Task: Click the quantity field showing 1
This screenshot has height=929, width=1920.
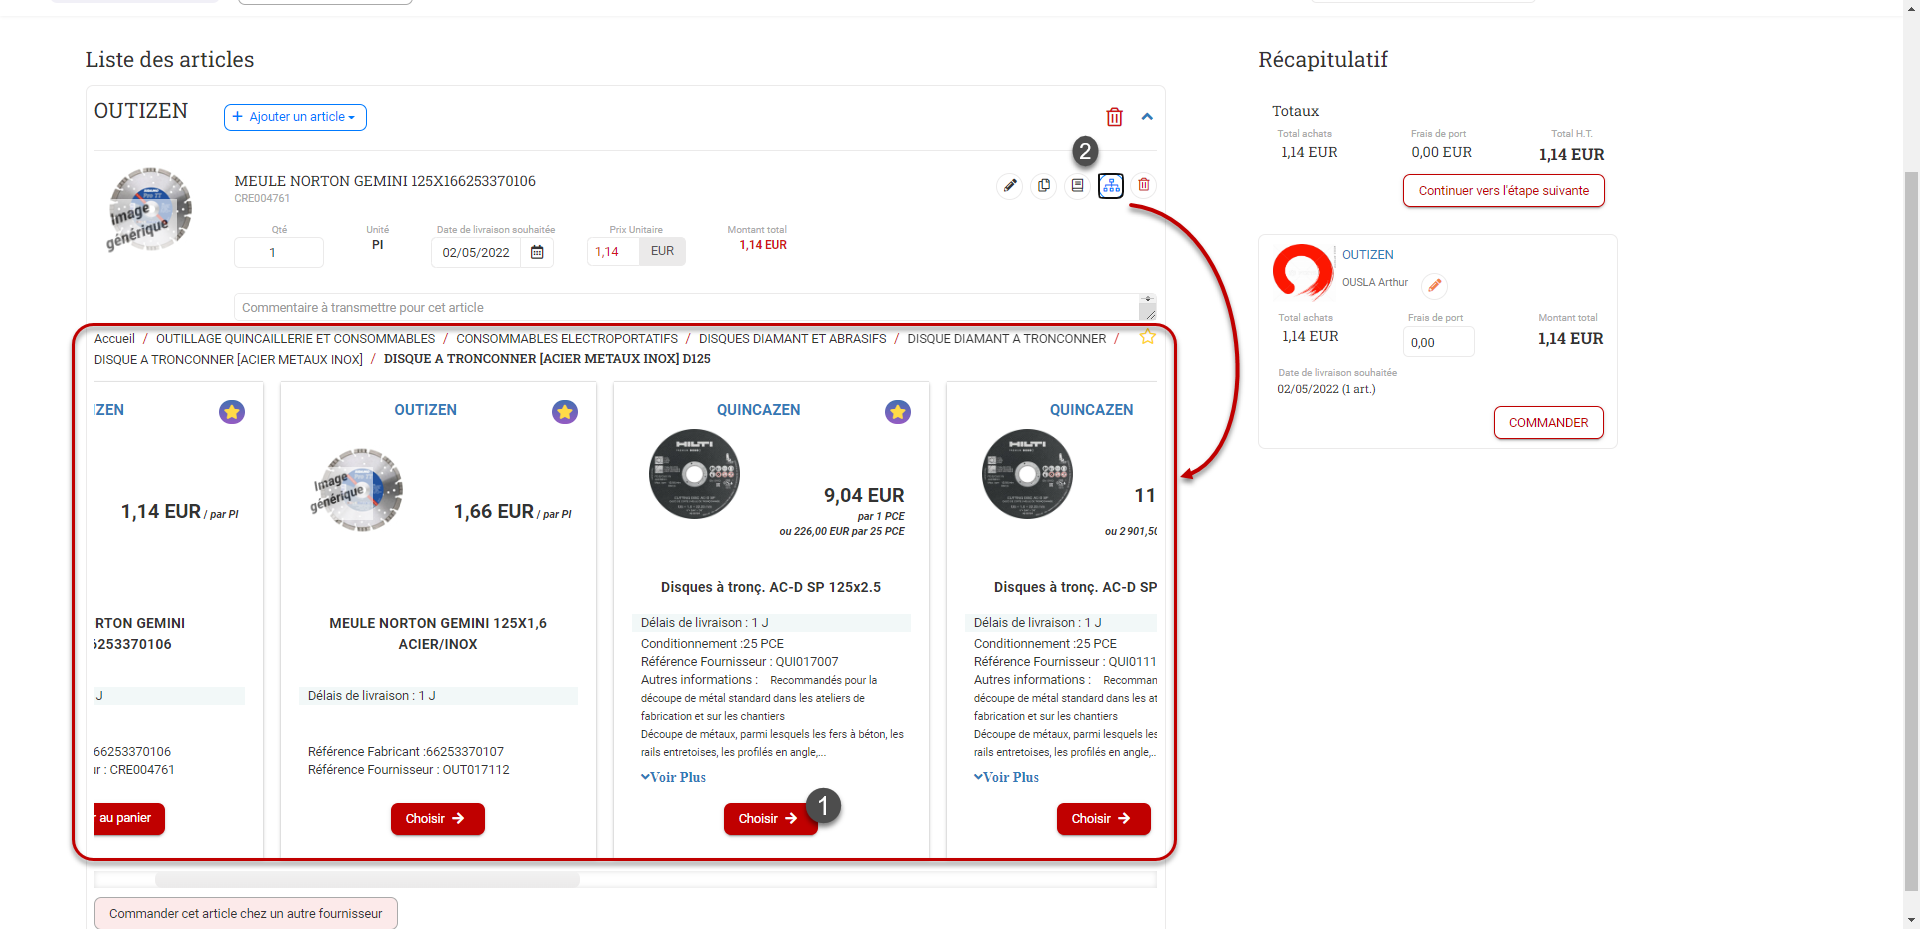Action: point(278,252)
